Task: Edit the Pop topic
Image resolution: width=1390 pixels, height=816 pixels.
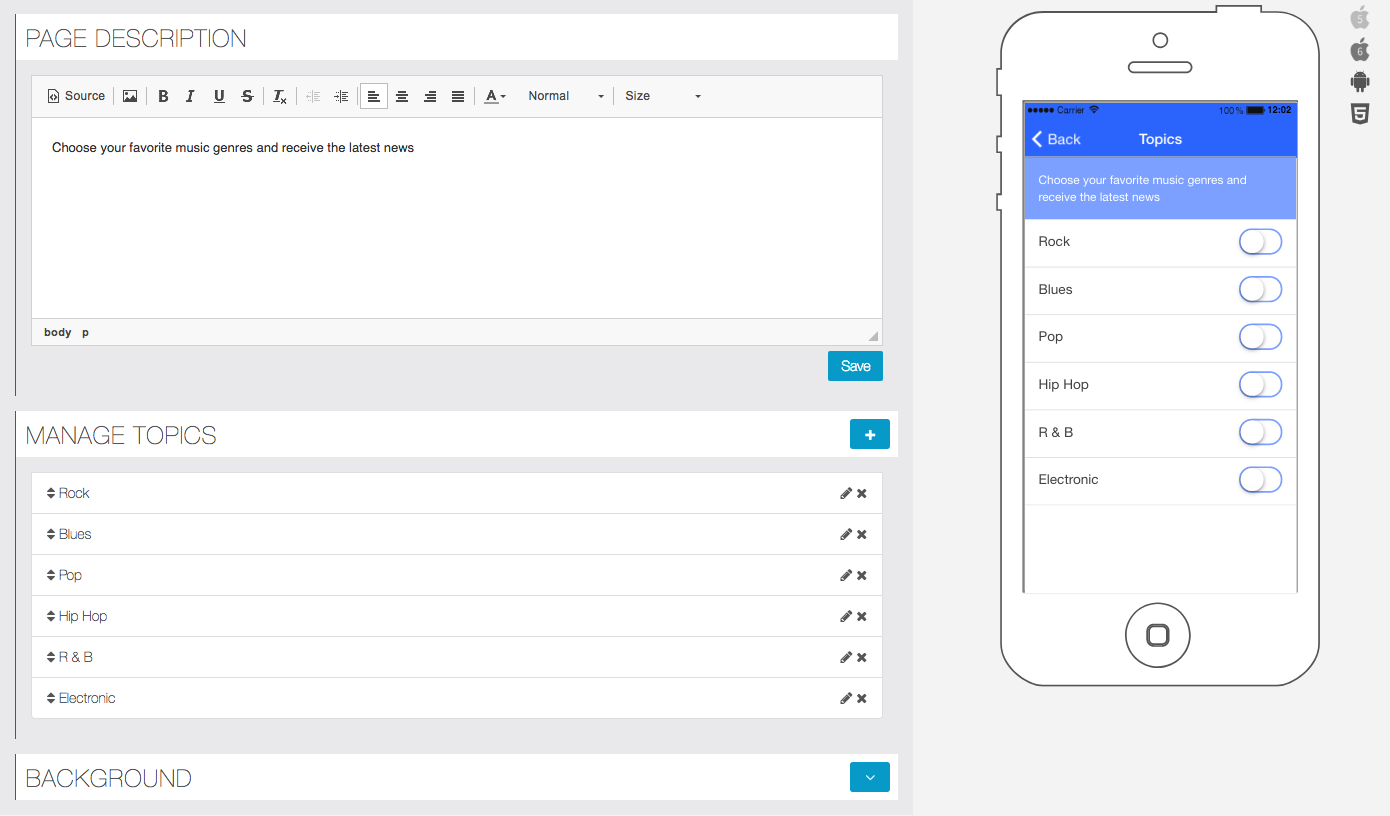Action: click(846, 575)
